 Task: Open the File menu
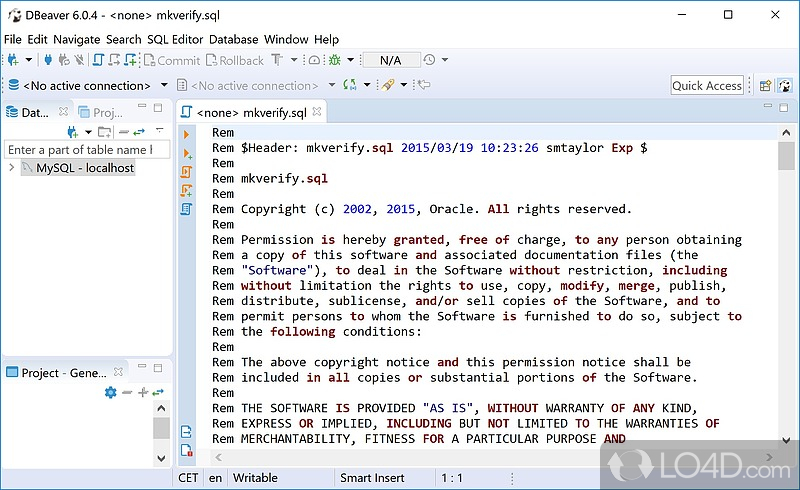(13, 39)
